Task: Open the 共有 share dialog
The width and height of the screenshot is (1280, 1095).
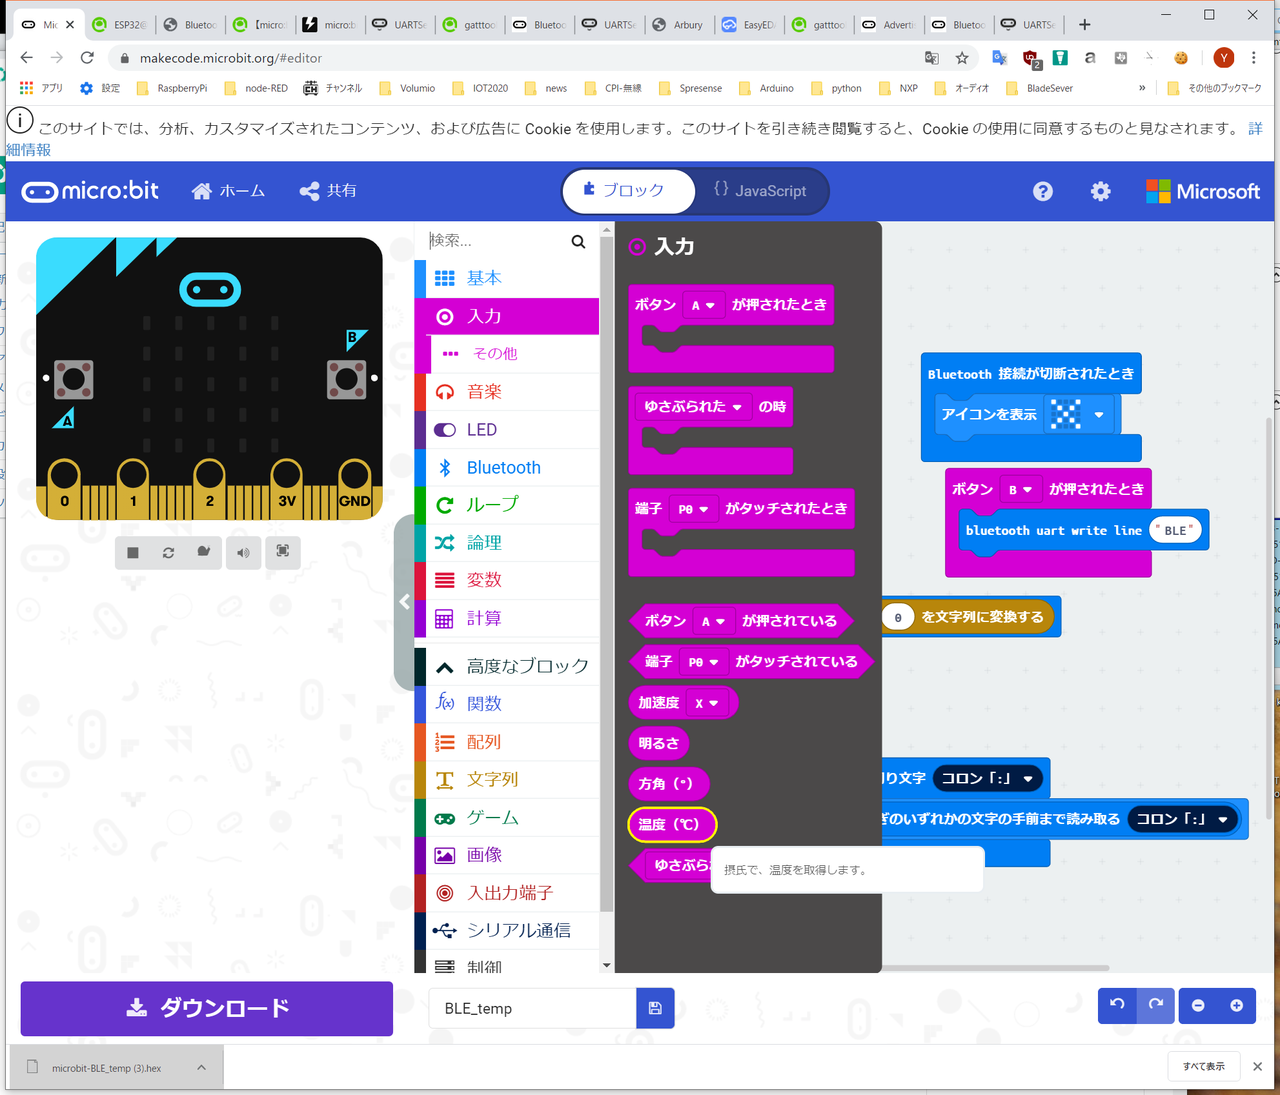Action: [327, 190]
